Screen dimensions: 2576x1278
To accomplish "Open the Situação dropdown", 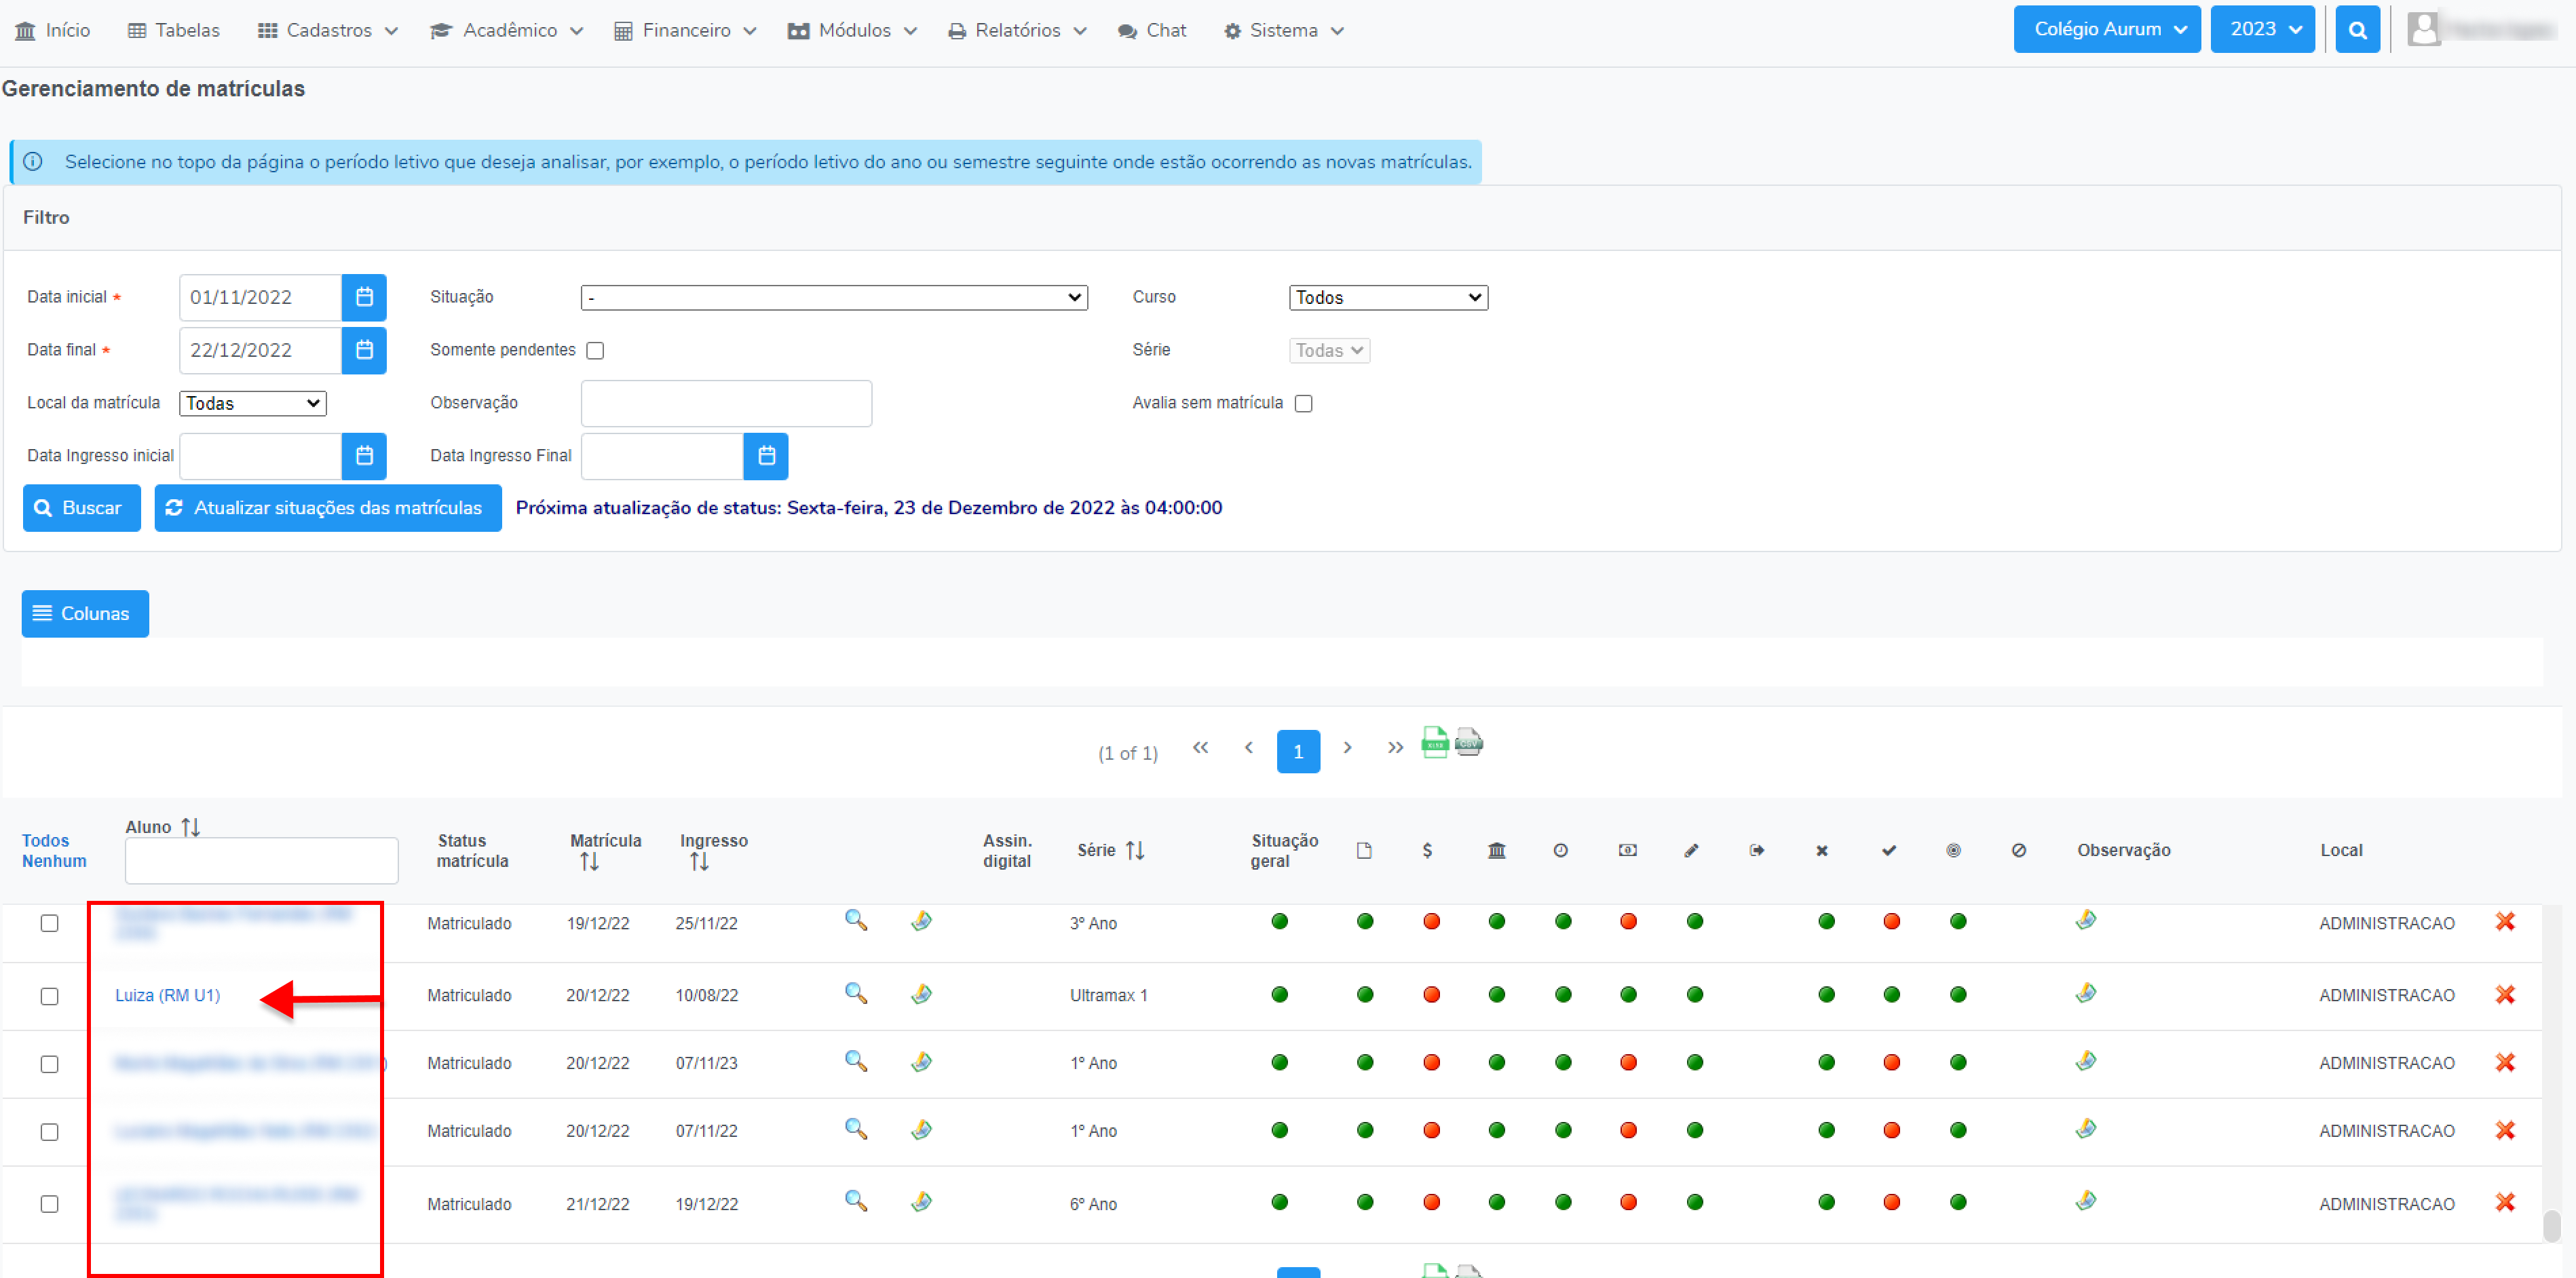I will pos(833,297).
